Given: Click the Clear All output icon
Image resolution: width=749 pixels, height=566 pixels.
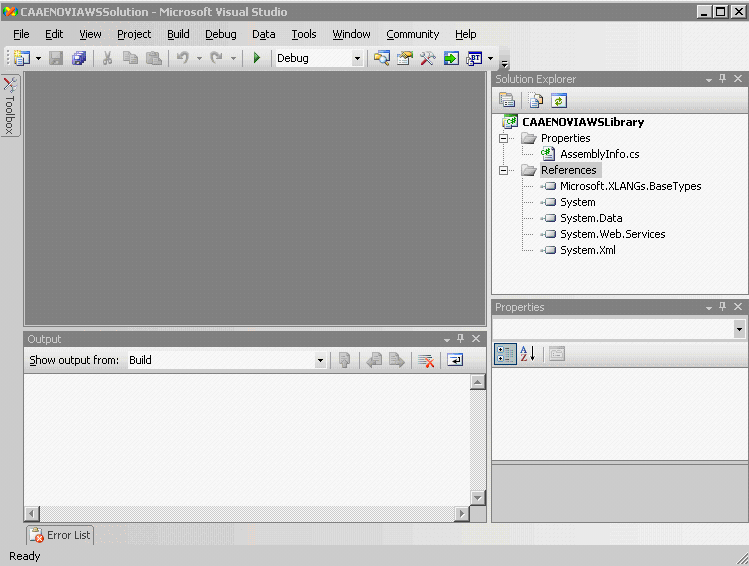Looking at the screenshot, I should point(426,360).
